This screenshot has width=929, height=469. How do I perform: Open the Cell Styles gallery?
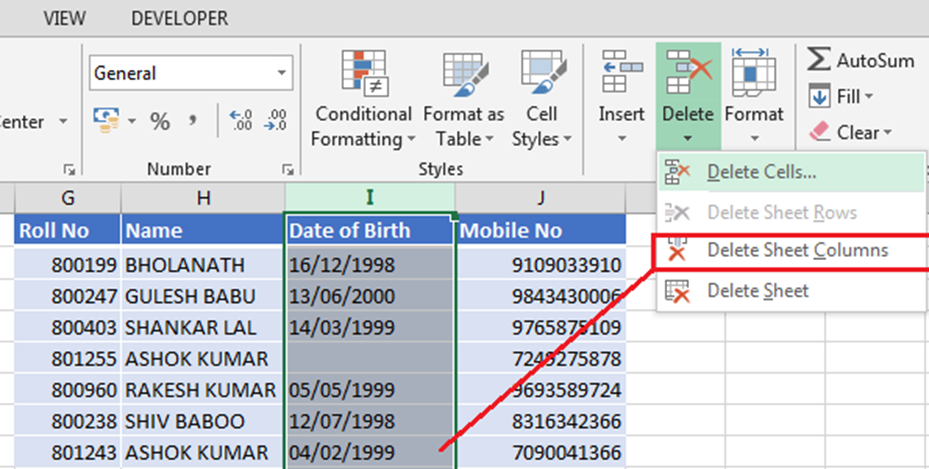click(542, 73)
